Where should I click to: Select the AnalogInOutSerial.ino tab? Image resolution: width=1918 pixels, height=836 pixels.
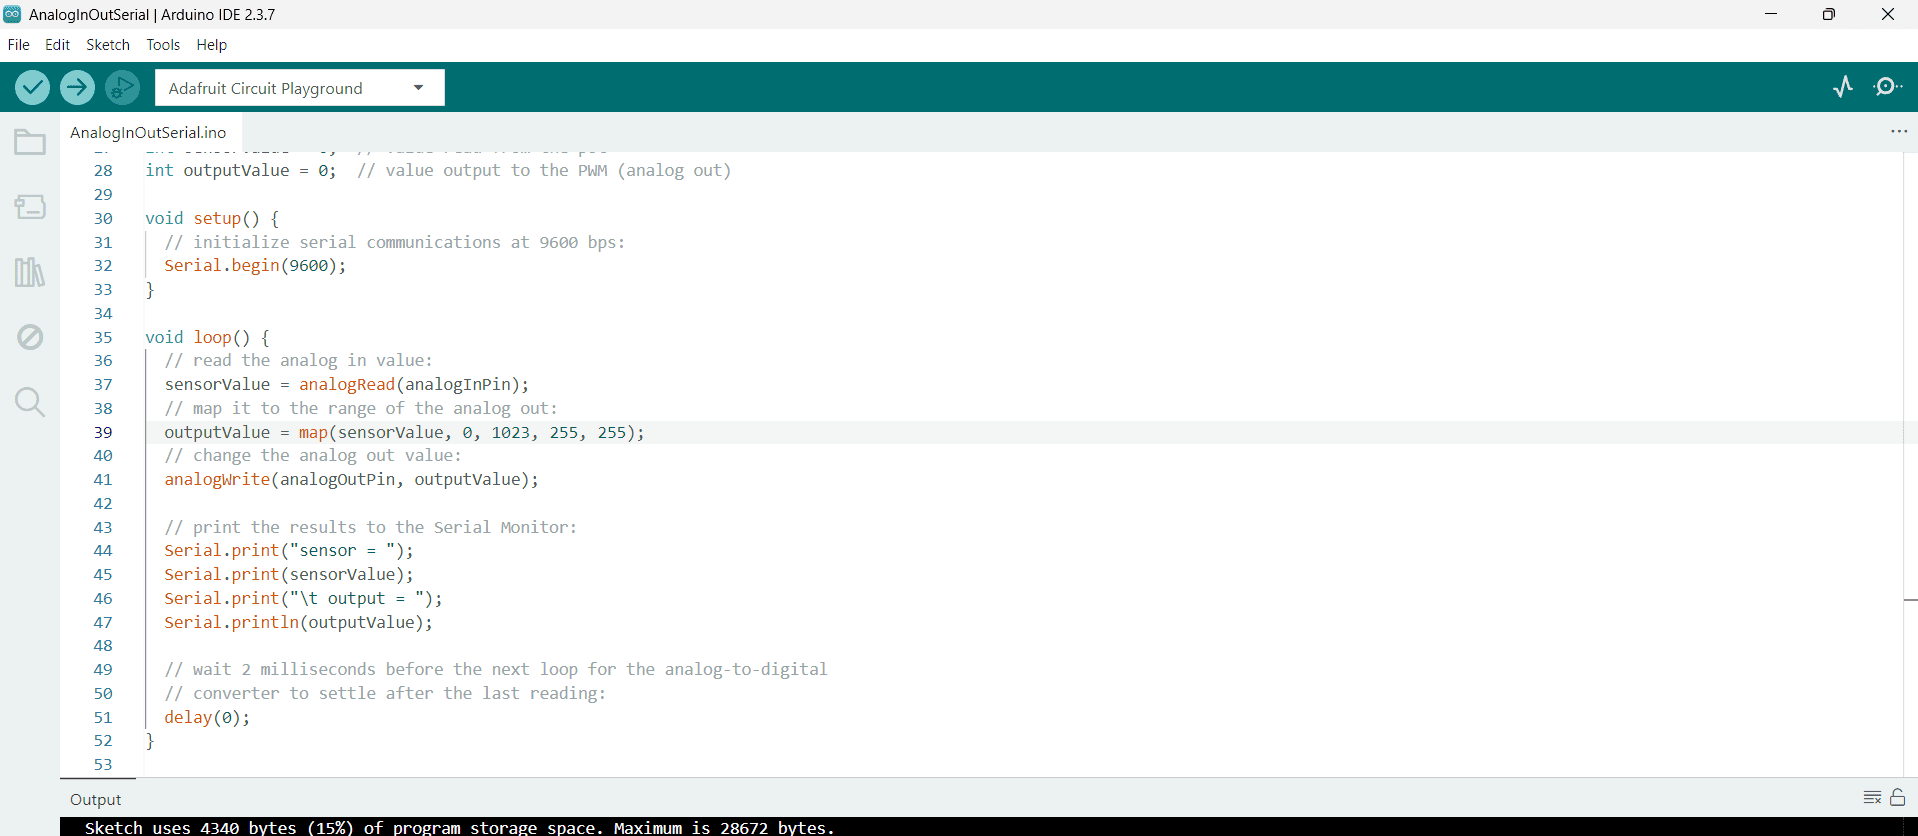click(x=148, y=132)
